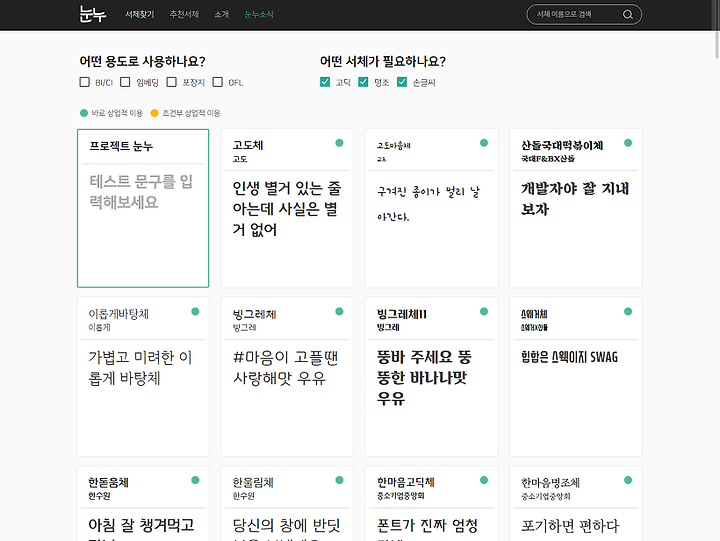
Task: Click the green dot on 빙그레체II card
Action: click(484, 311)
